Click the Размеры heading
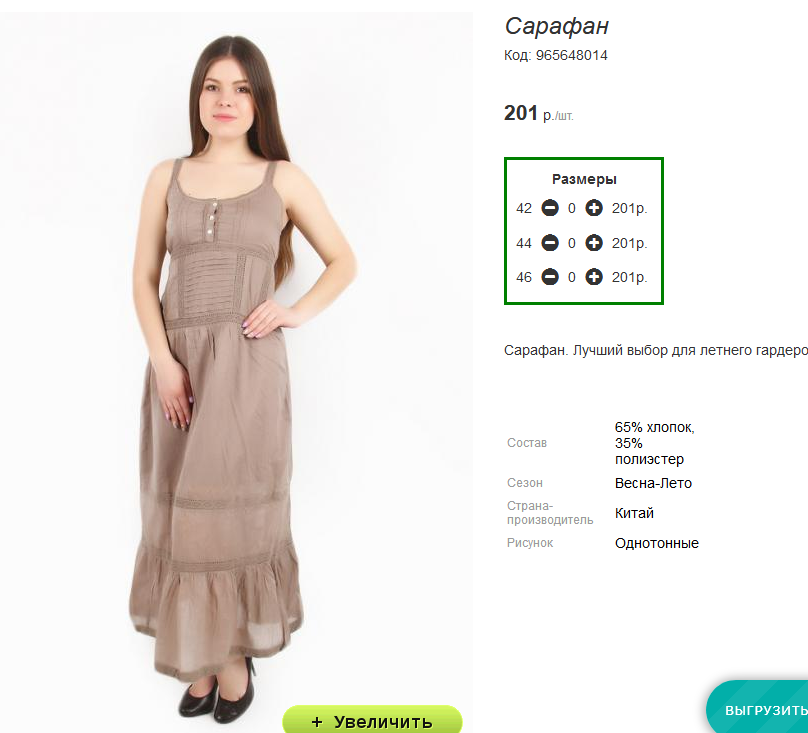Viewport: 808px width, 733px height. [584, 179]
